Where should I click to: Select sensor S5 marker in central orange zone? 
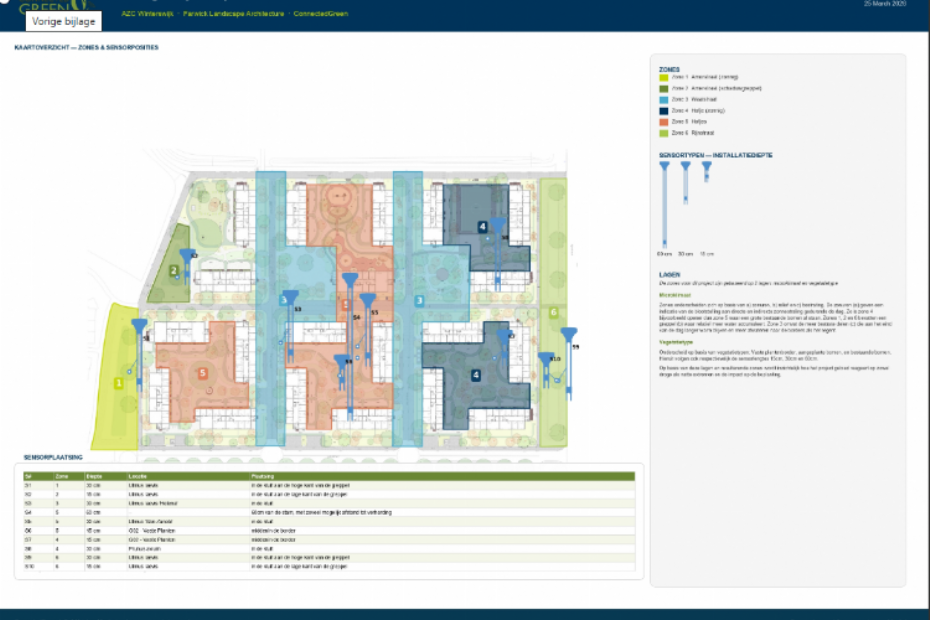pos(368,329)
